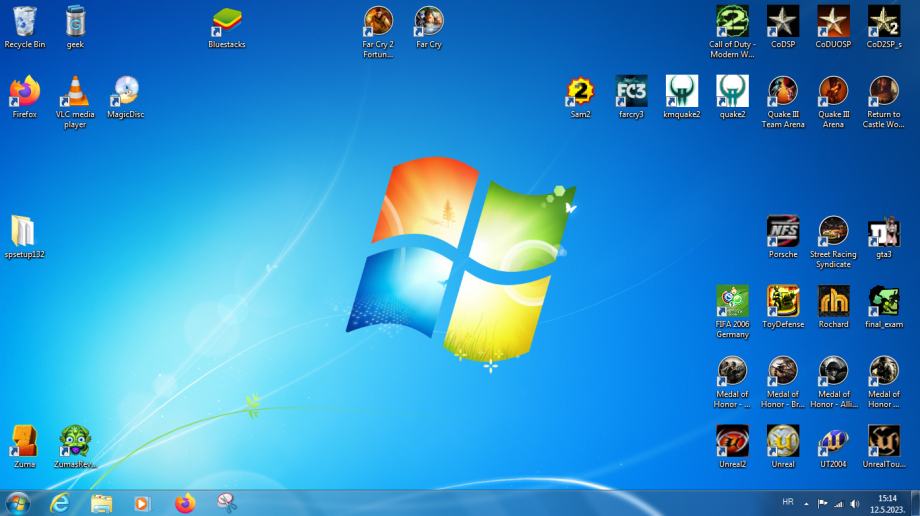Click the farcry3 shortcut
Image resolution: width=920 pixels, height=516 pixels.
tap(631, 97)
